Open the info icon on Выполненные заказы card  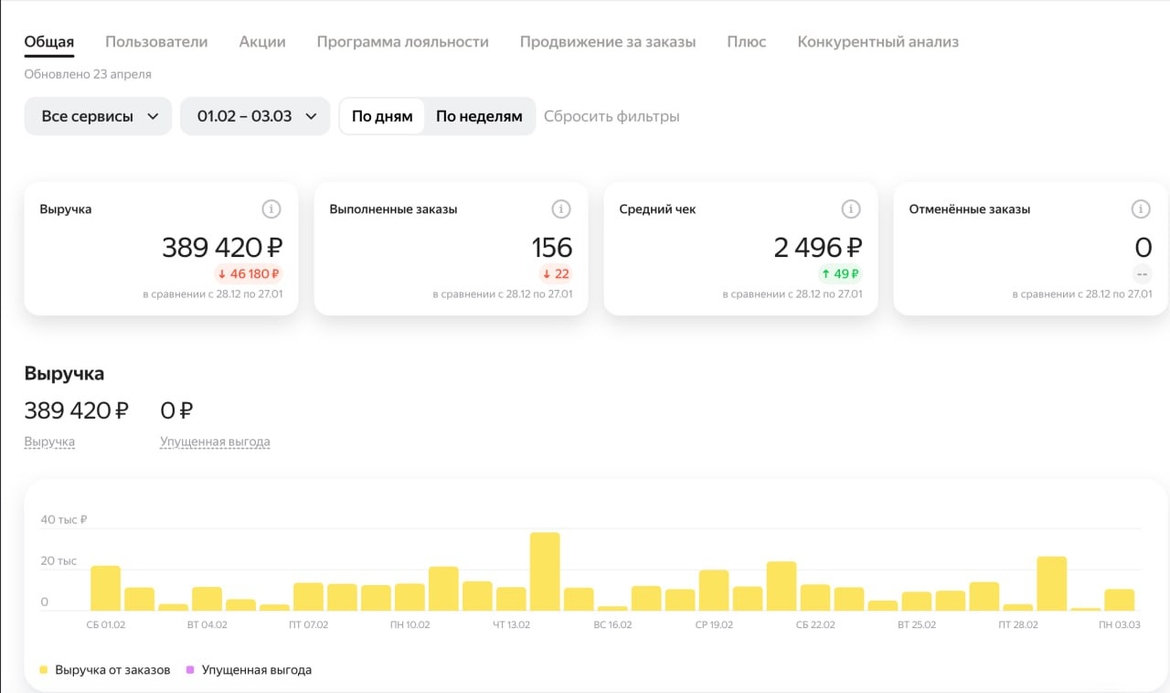[x=561, y=210]
